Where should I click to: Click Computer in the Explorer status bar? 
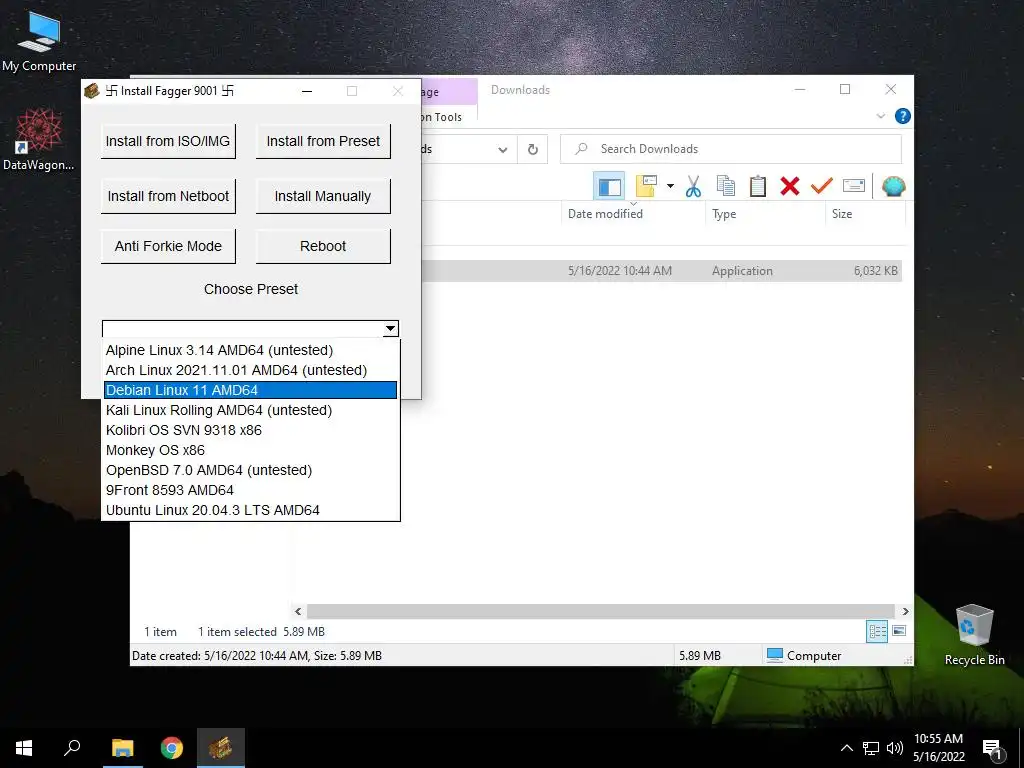click(x=804, y=656)
